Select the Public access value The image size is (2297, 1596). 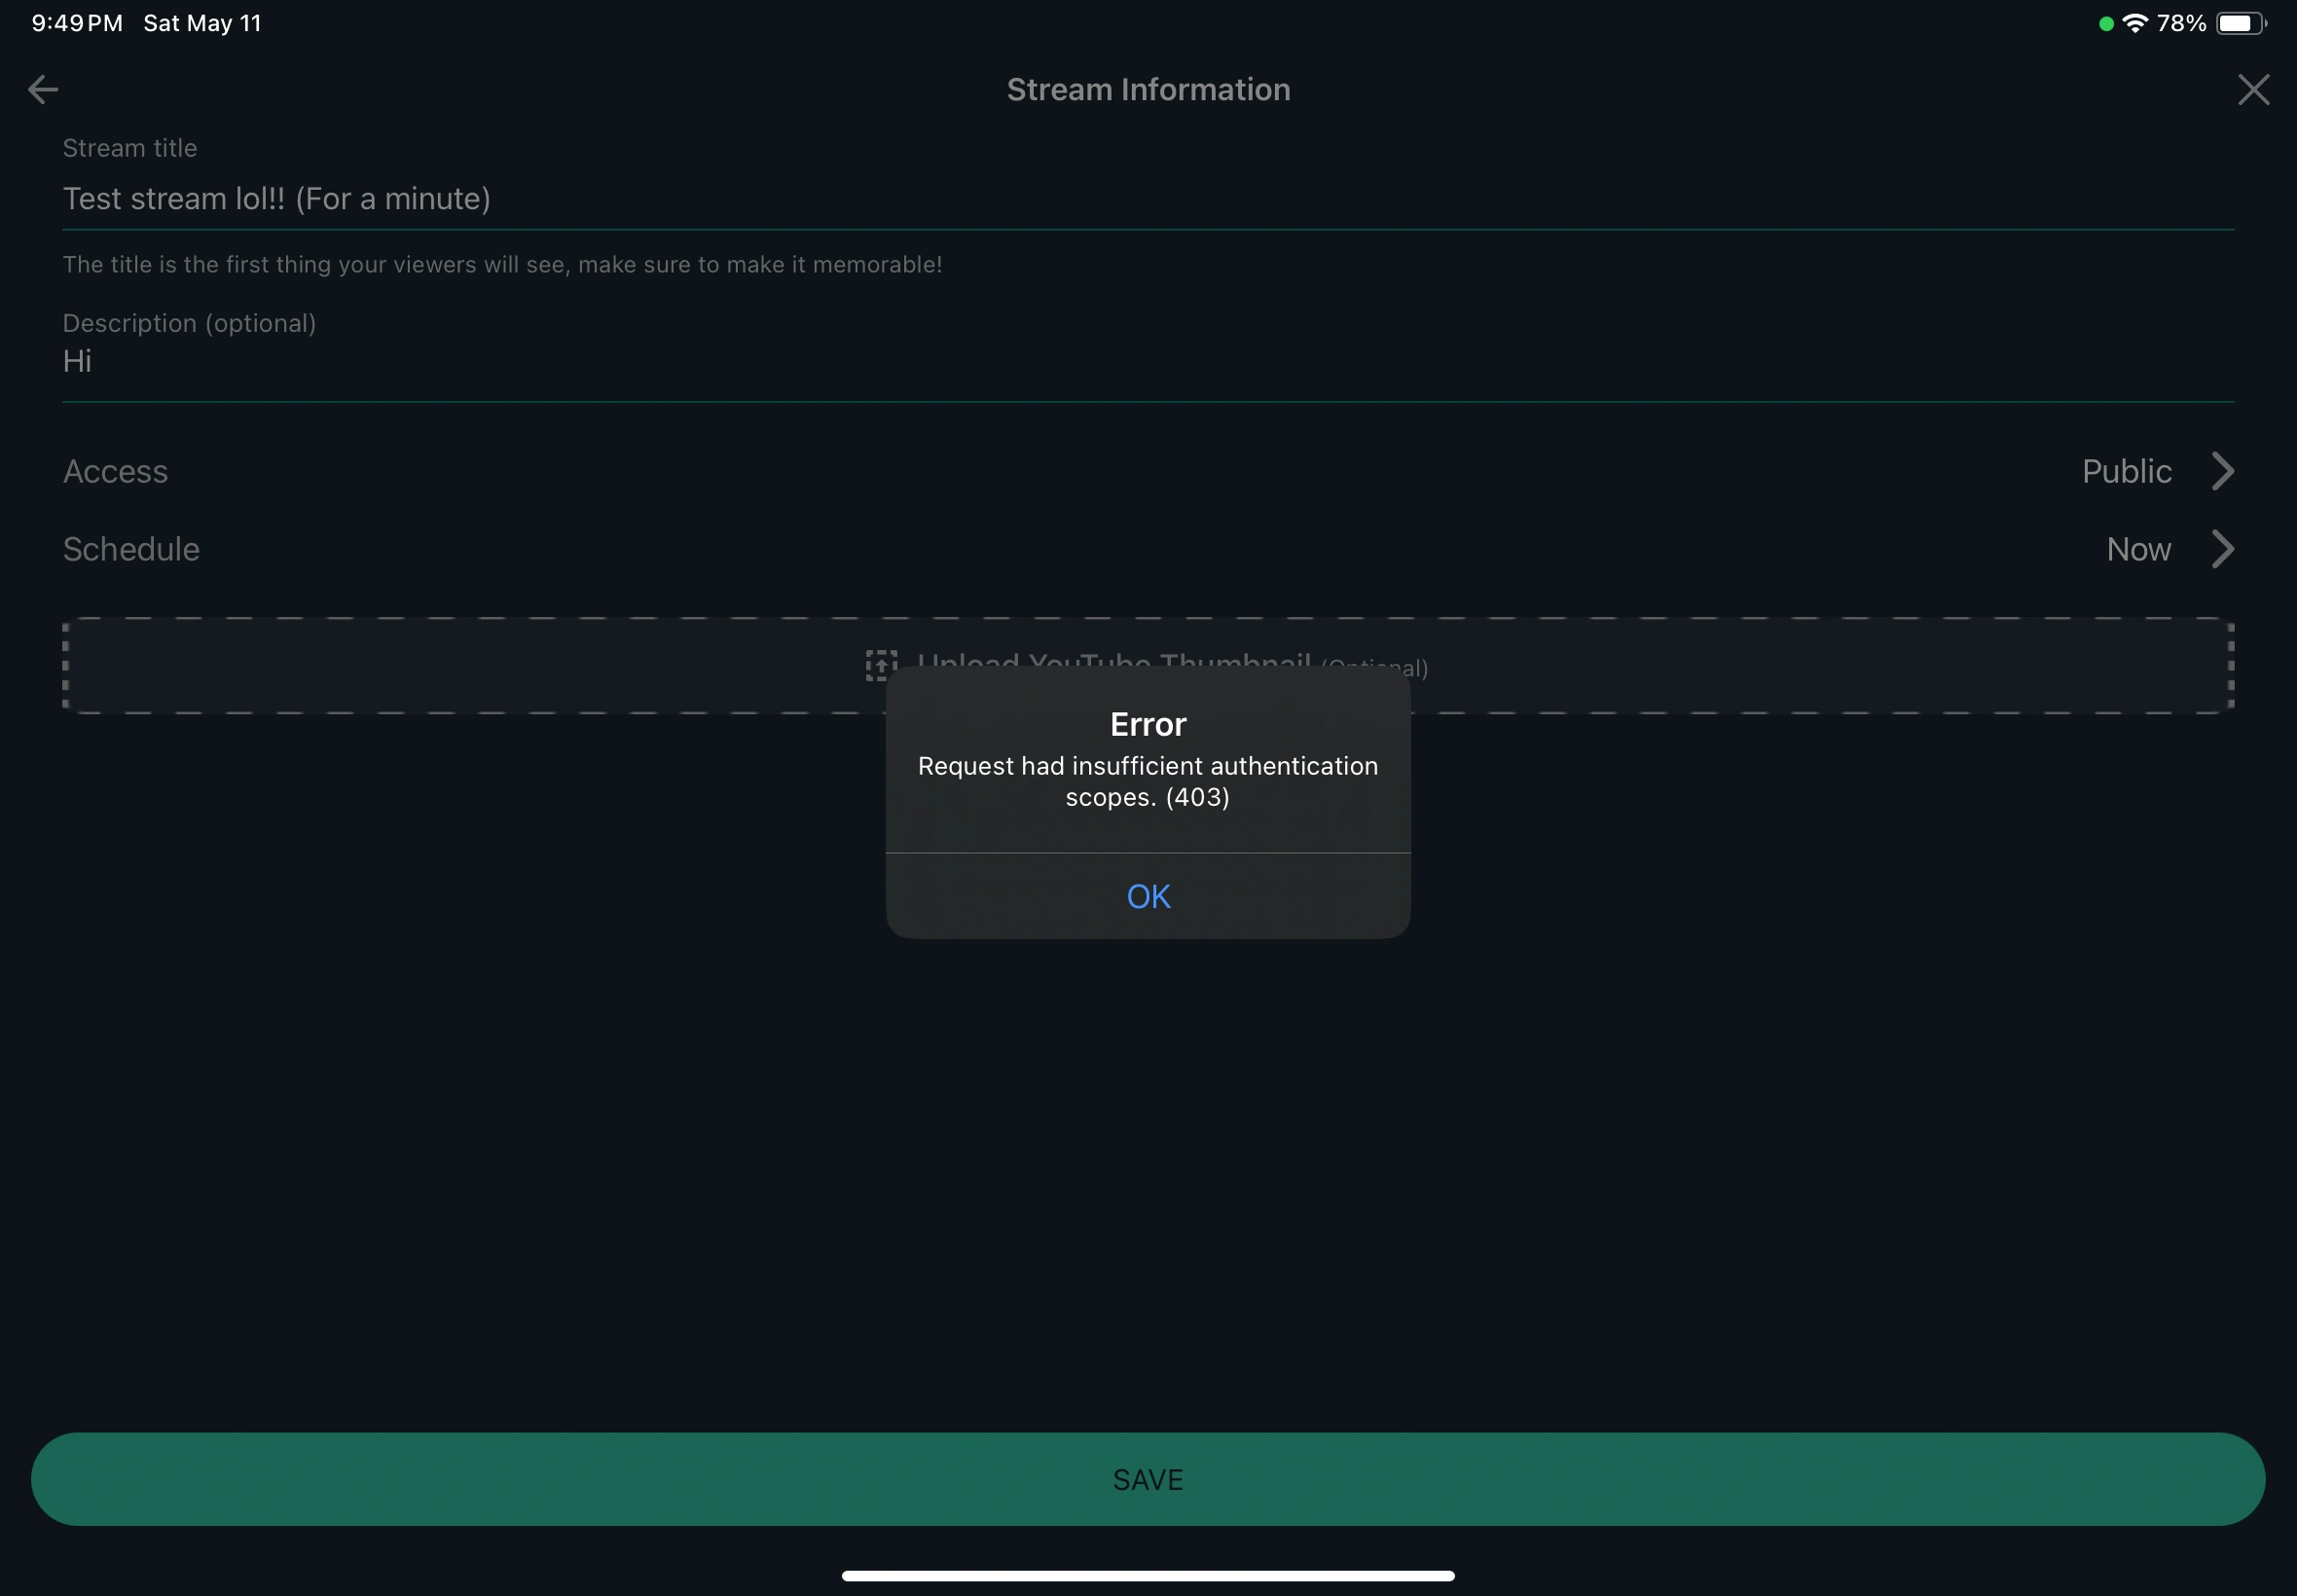coord(2126,471)
